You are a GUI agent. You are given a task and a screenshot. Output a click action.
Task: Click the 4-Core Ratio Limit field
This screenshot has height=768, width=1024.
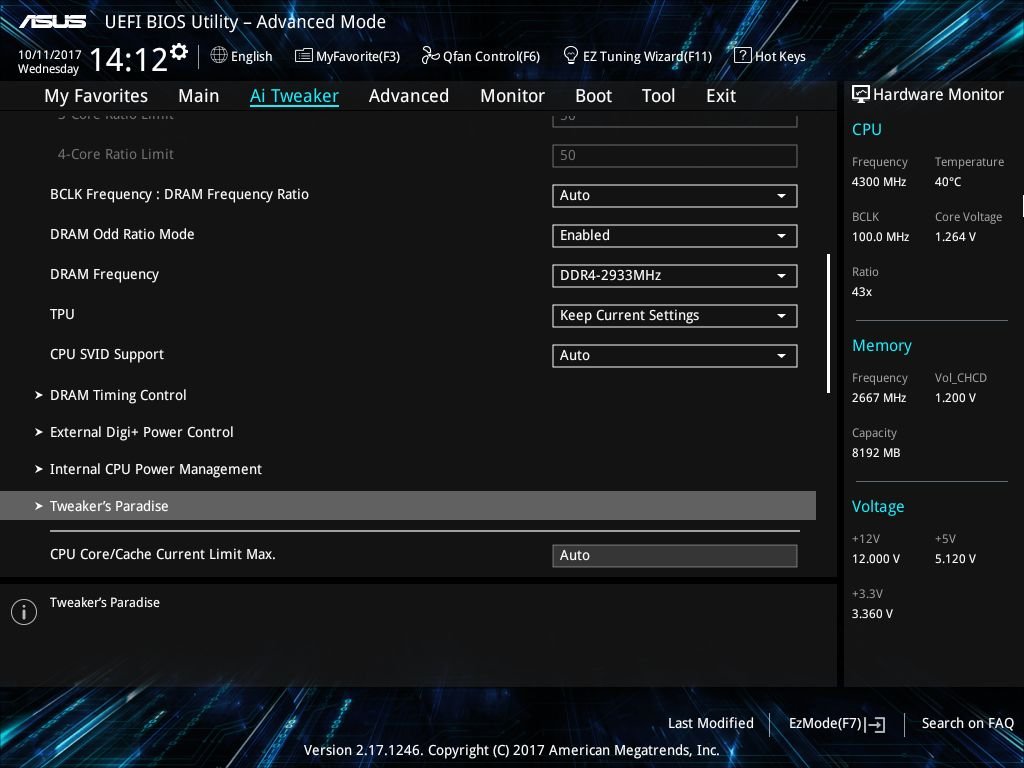[675, 155]
